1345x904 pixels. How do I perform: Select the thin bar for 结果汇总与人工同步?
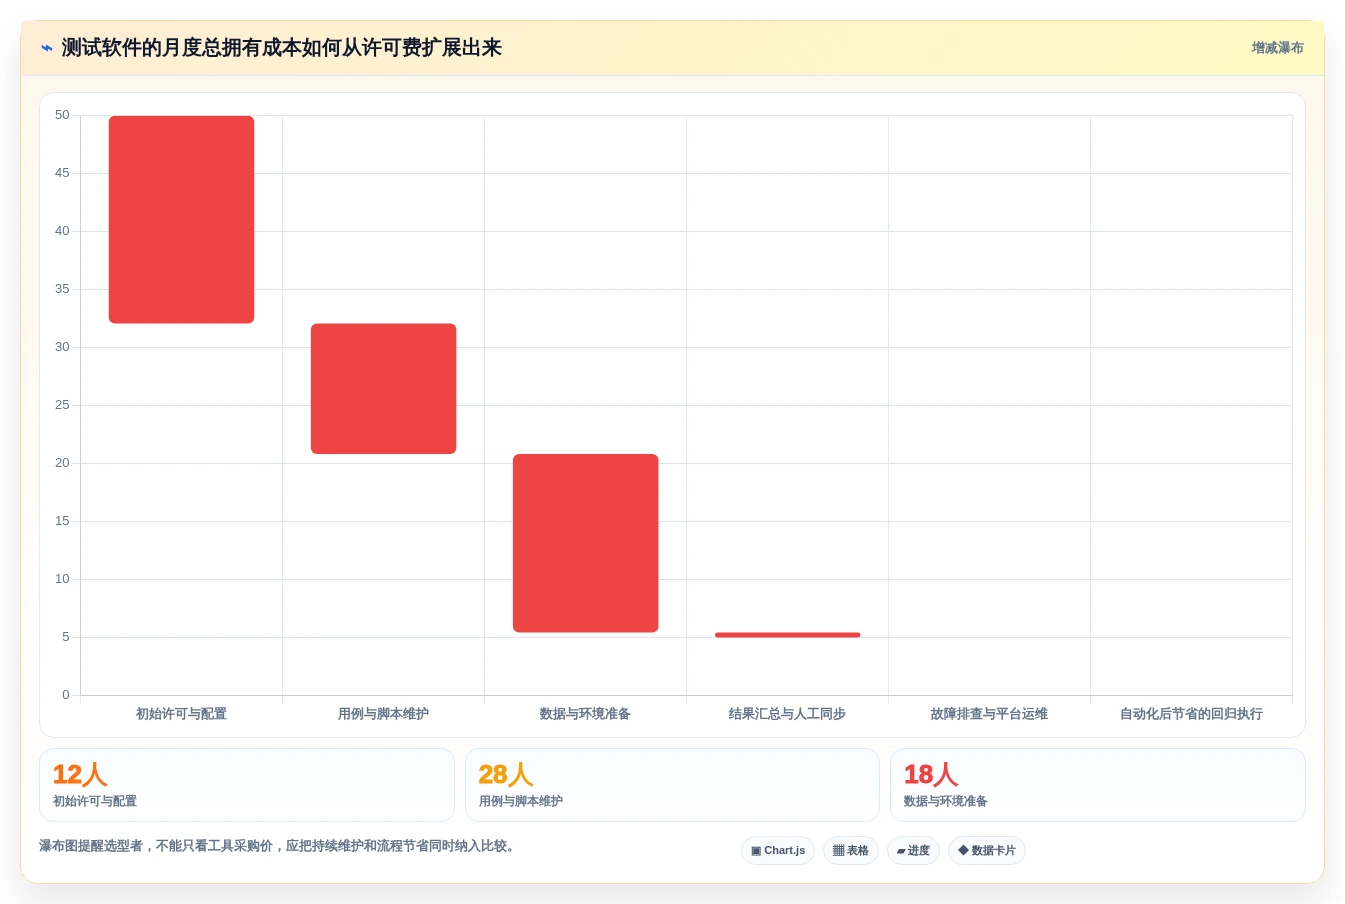(788, 635)
